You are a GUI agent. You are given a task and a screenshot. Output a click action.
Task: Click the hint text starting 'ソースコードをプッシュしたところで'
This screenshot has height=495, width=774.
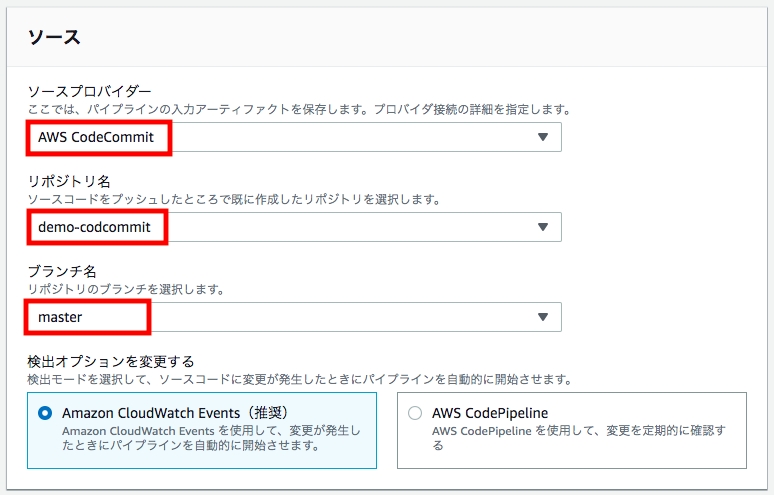(x=234, y=199)
